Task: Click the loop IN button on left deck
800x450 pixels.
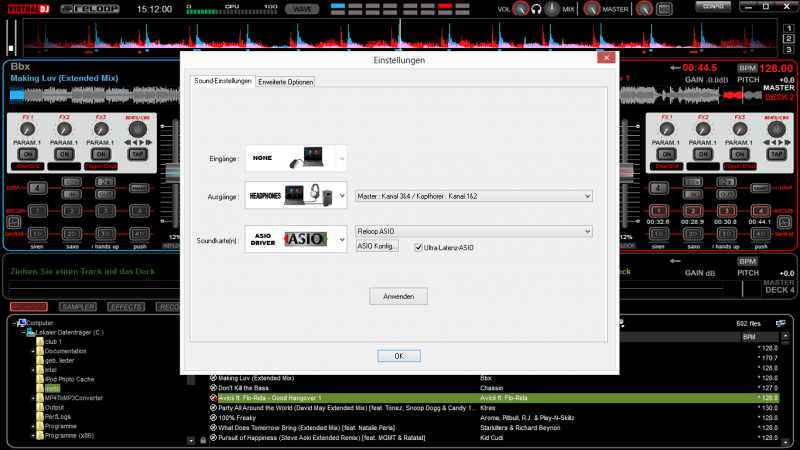Action: pyautogui.click(x=71, y=194)
